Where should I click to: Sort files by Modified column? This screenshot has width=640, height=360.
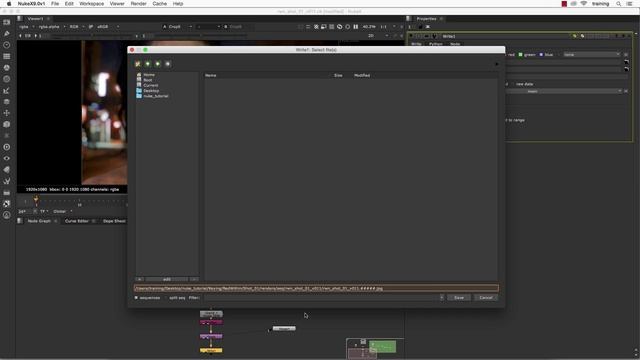coord(362,76)
